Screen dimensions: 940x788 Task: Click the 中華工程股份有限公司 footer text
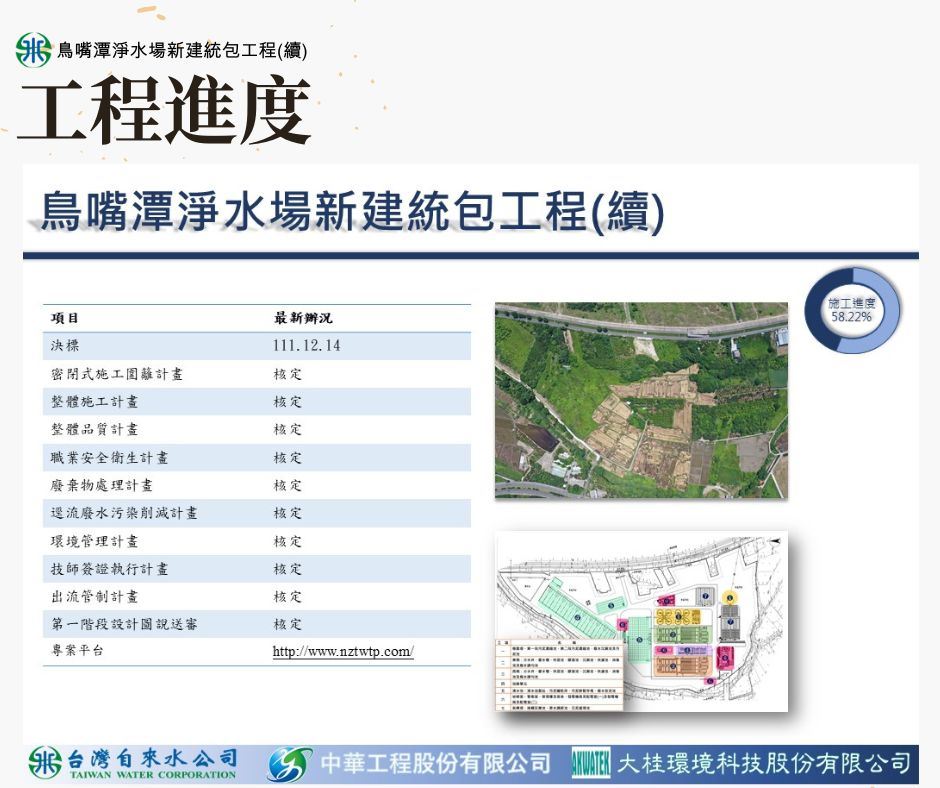[x=436, y=765]
